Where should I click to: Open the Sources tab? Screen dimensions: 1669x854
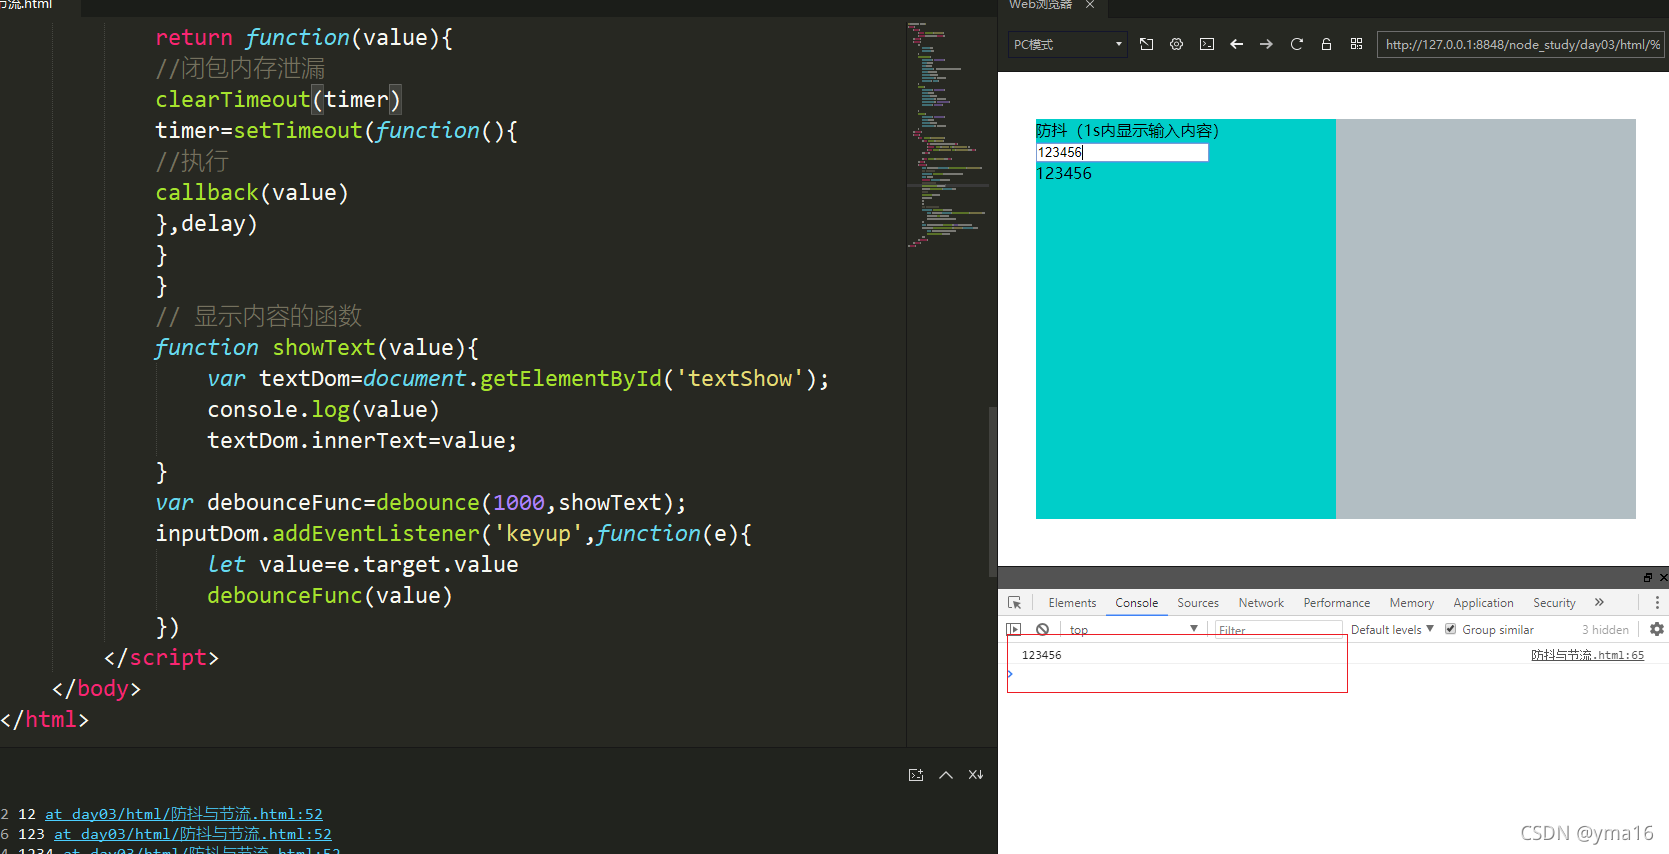(x=1198, y=603)
